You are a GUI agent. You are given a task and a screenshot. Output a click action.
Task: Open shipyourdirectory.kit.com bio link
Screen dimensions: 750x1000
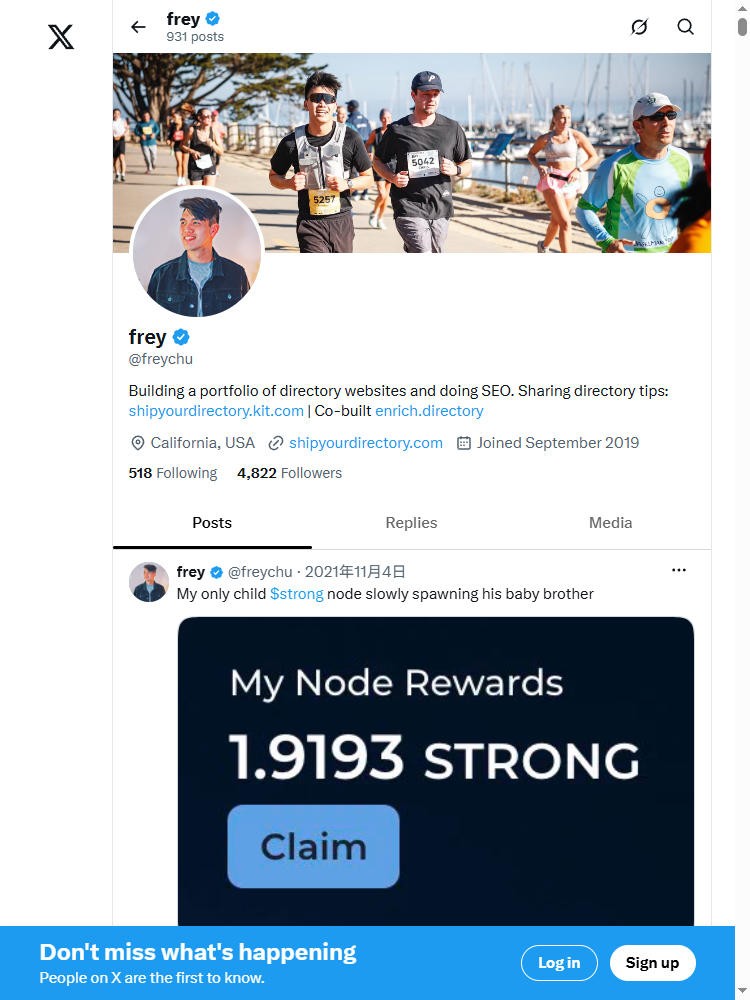click(216, 411)
